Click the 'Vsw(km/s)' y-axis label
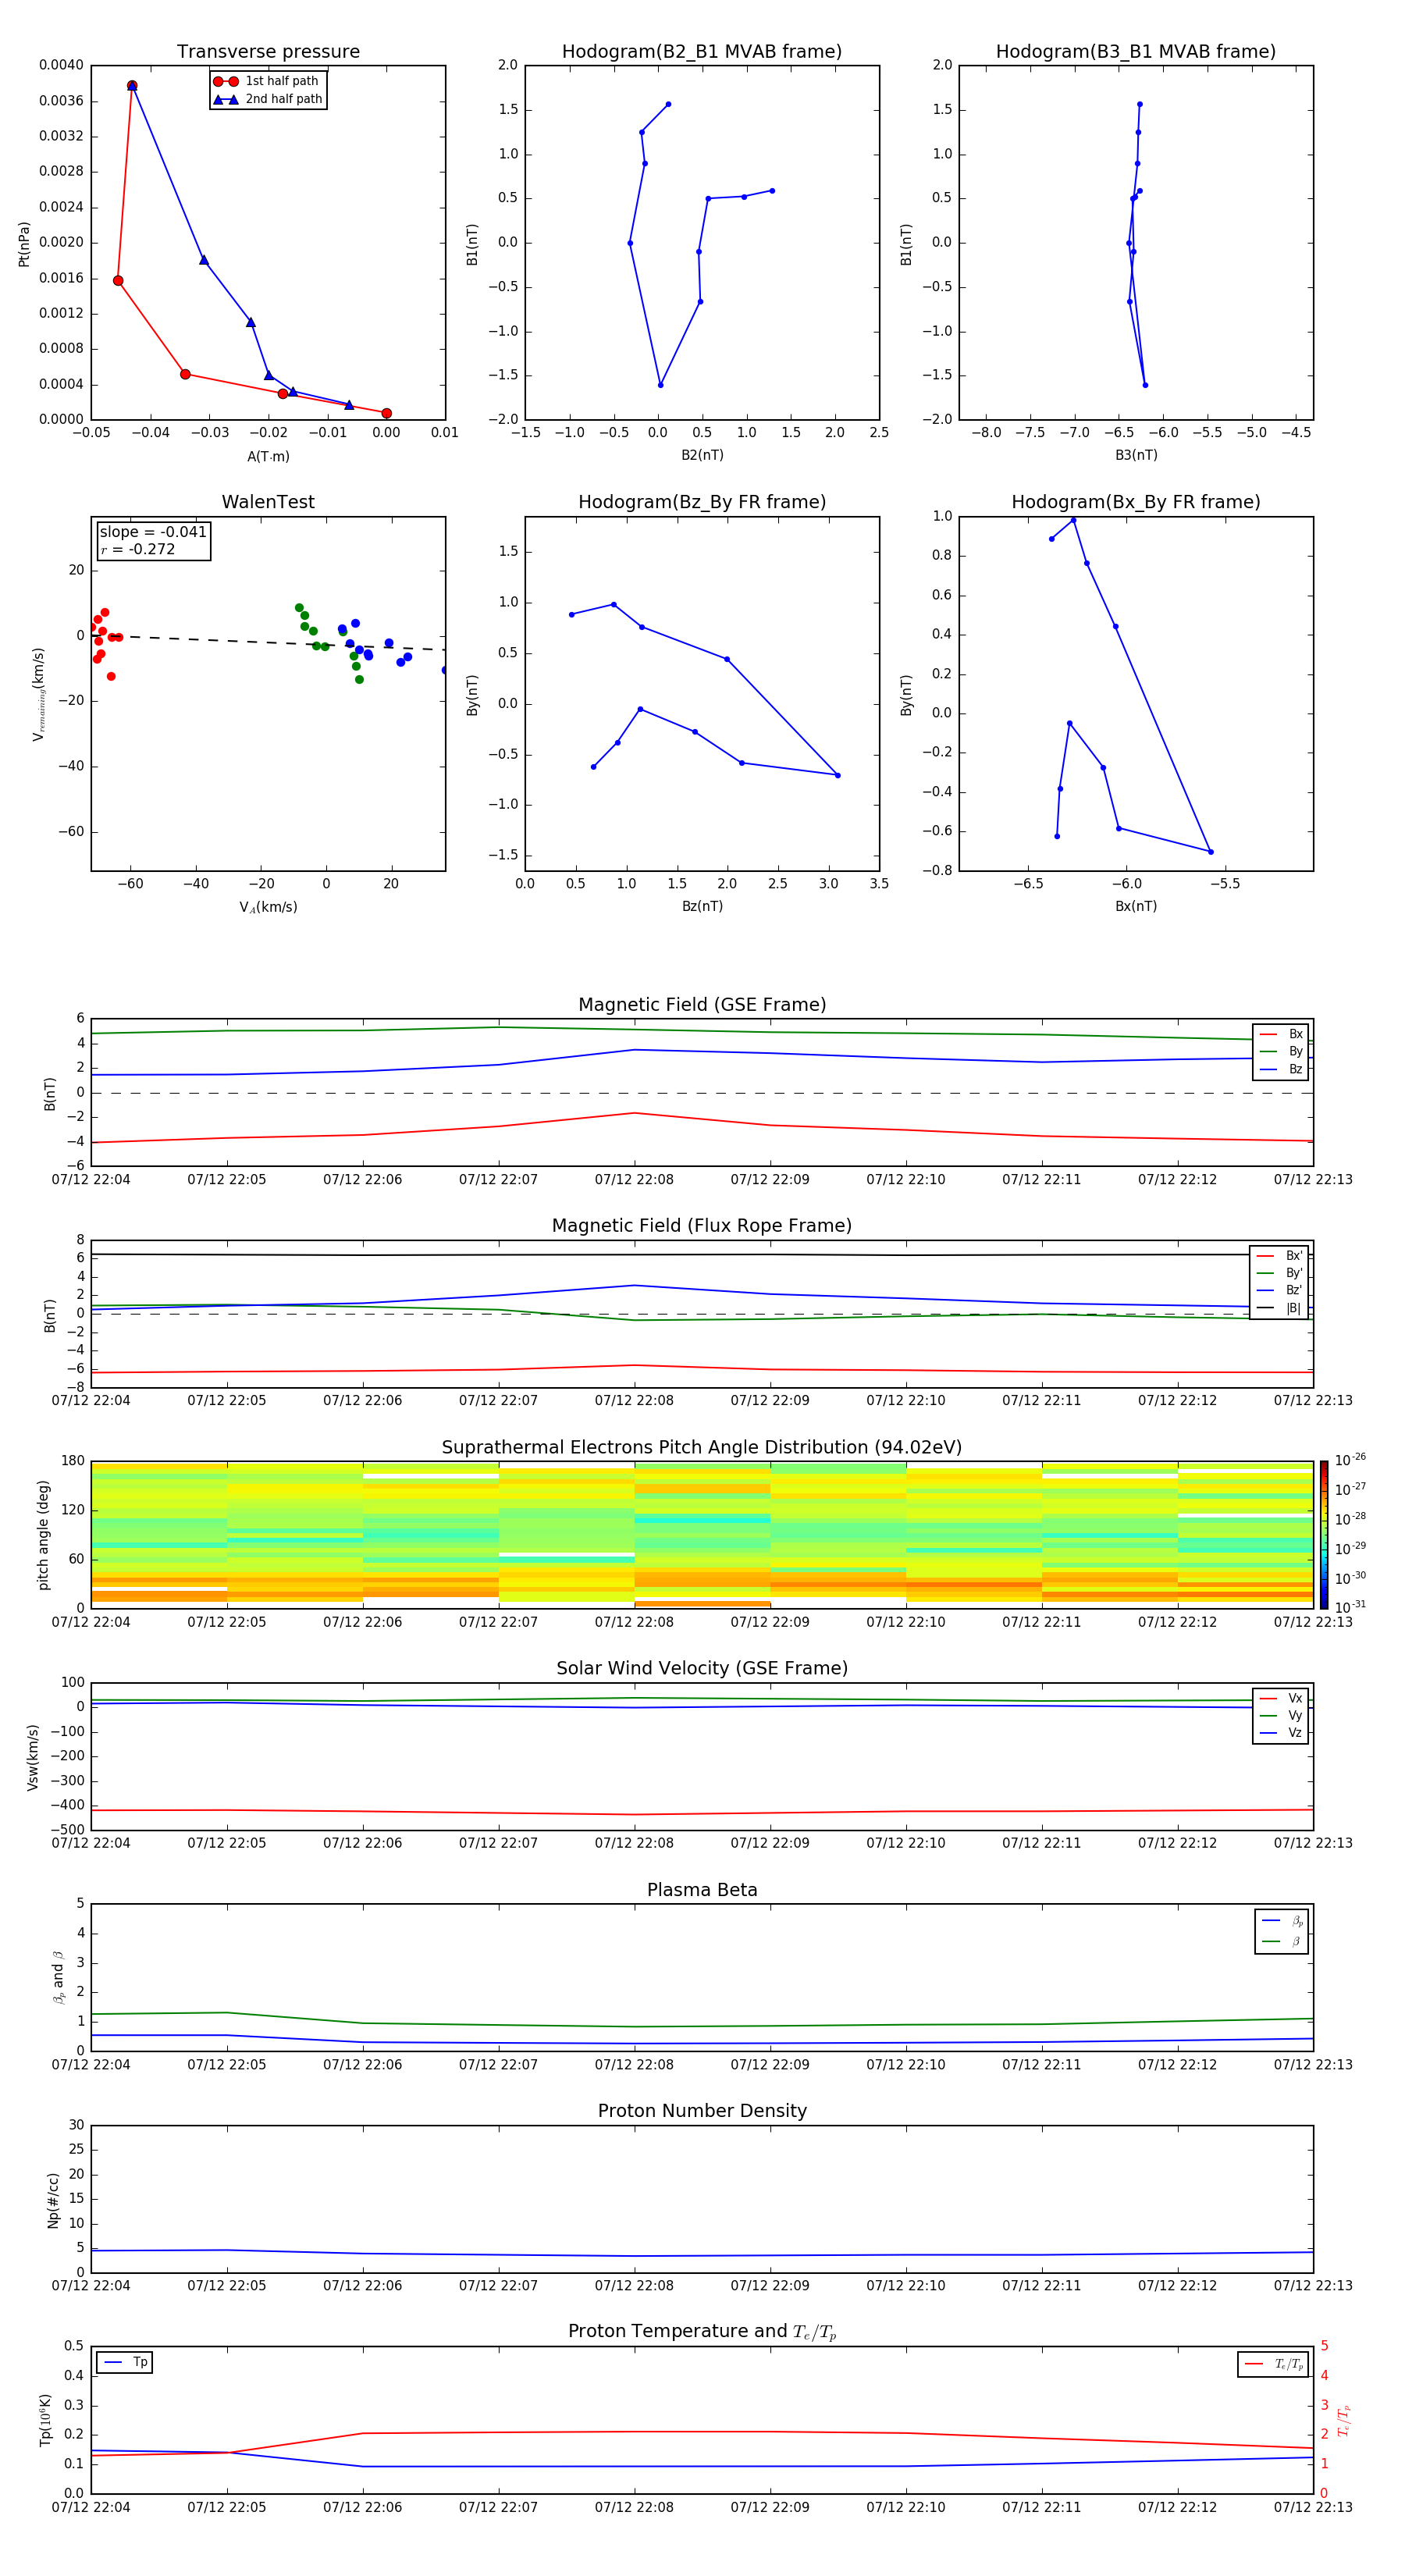The height and width of the screenshot is (2576, 1405). [33, 1756]
